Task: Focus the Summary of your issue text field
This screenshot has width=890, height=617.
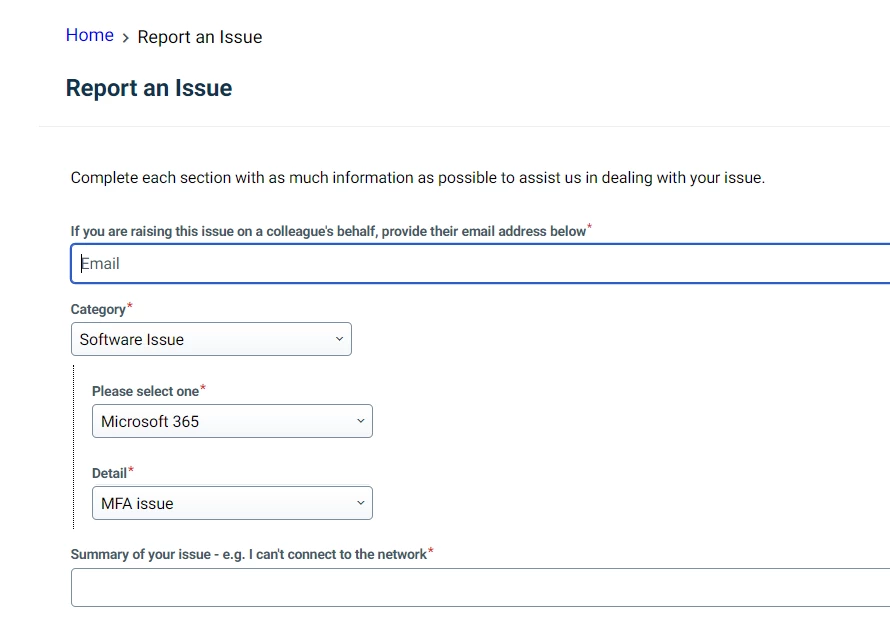Action: (x=480, y=587)
